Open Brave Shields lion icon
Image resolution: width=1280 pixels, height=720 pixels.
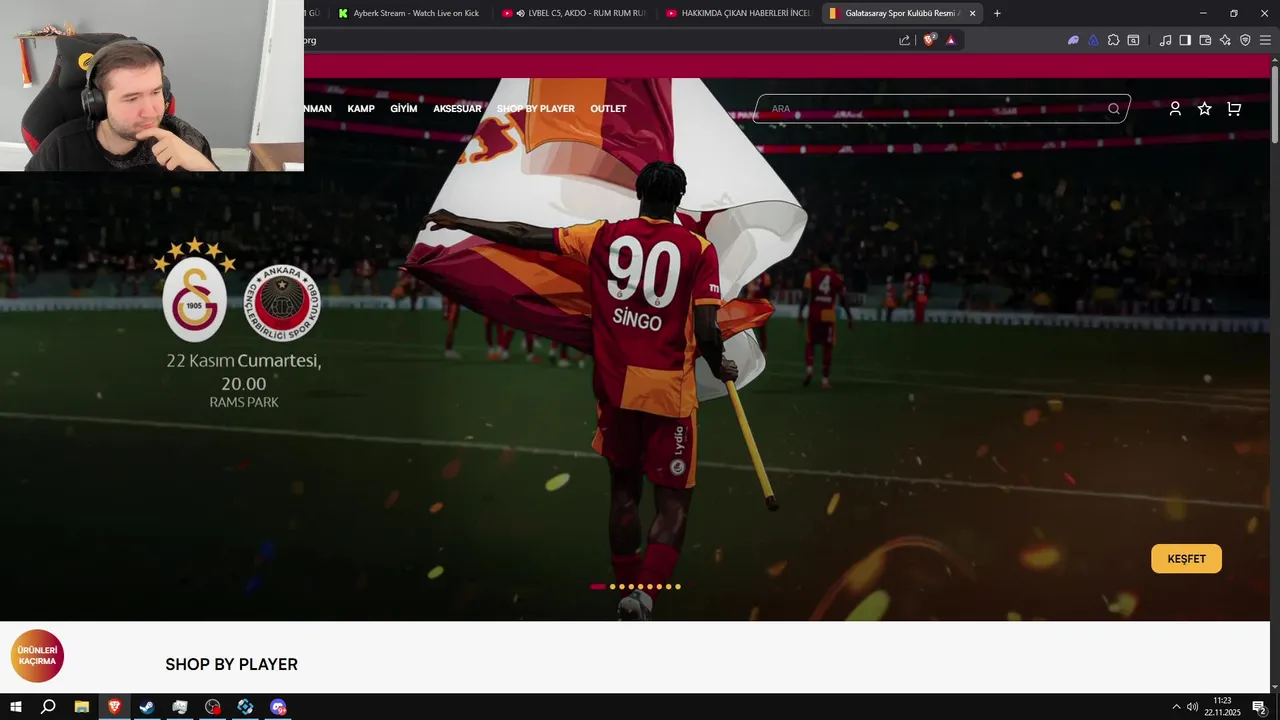[929, 40]
